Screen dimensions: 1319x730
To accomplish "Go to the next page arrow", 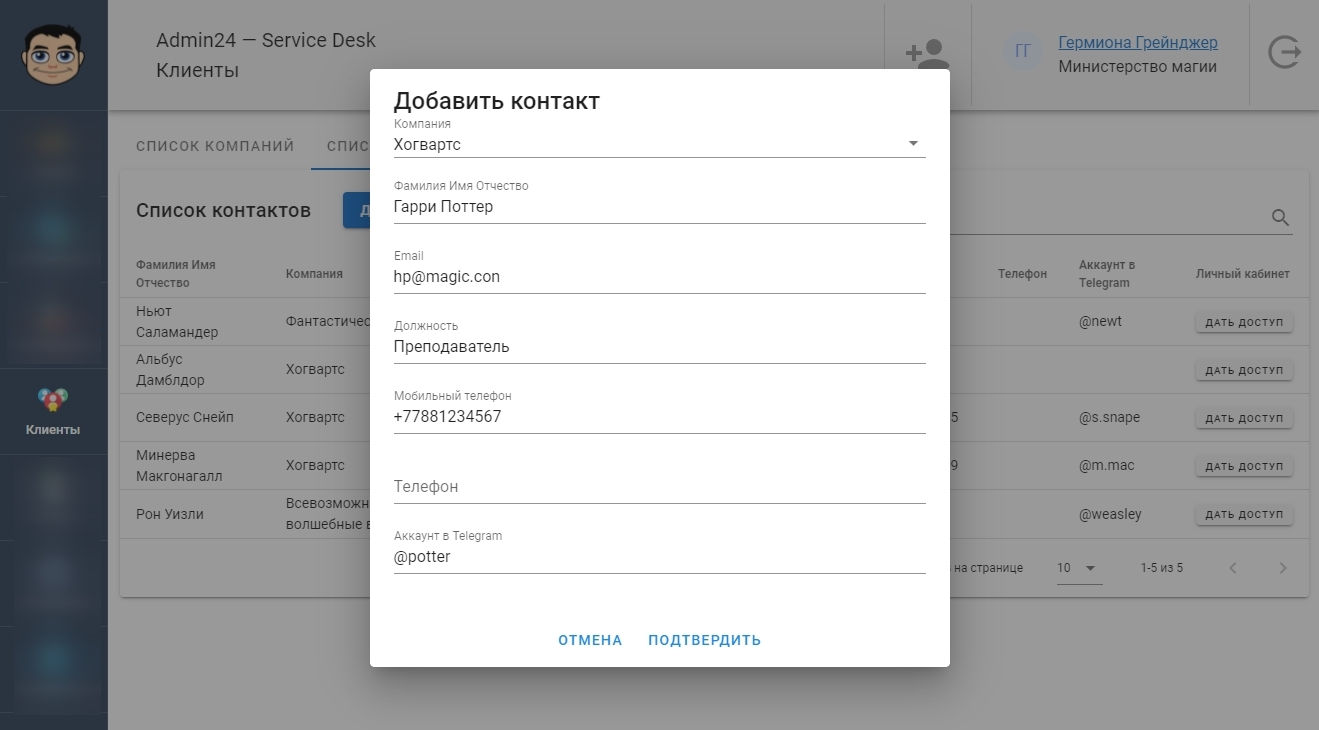I will click(x=1283, y=568).
